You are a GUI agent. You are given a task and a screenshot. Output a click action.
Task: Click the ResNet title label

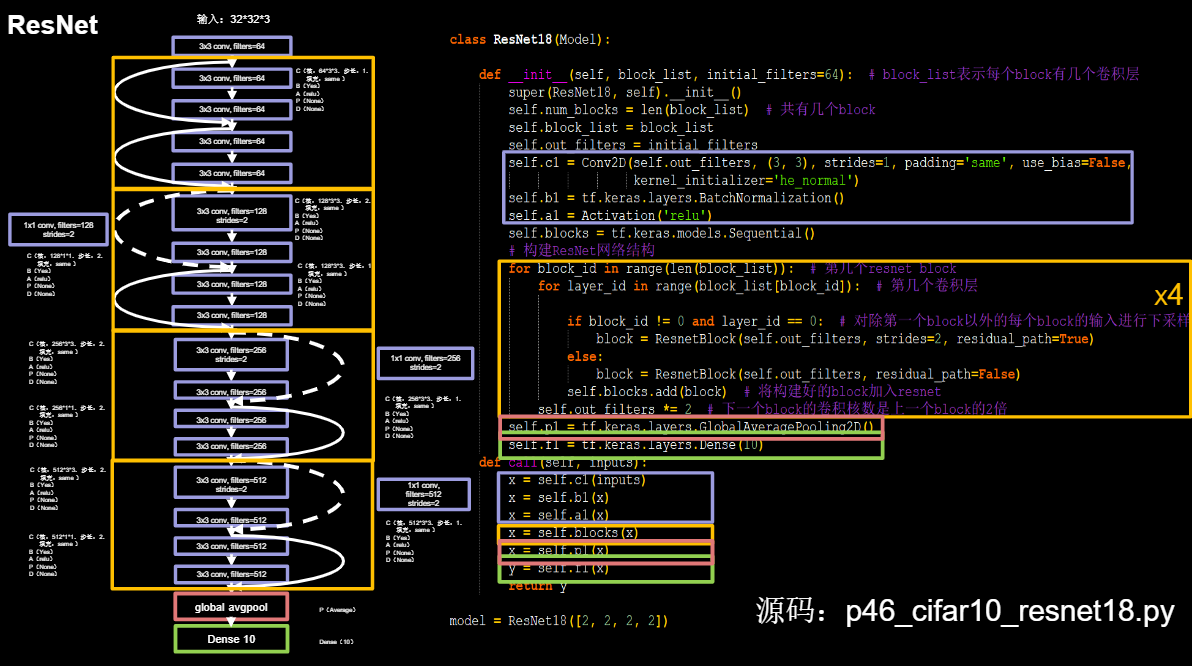52,25
